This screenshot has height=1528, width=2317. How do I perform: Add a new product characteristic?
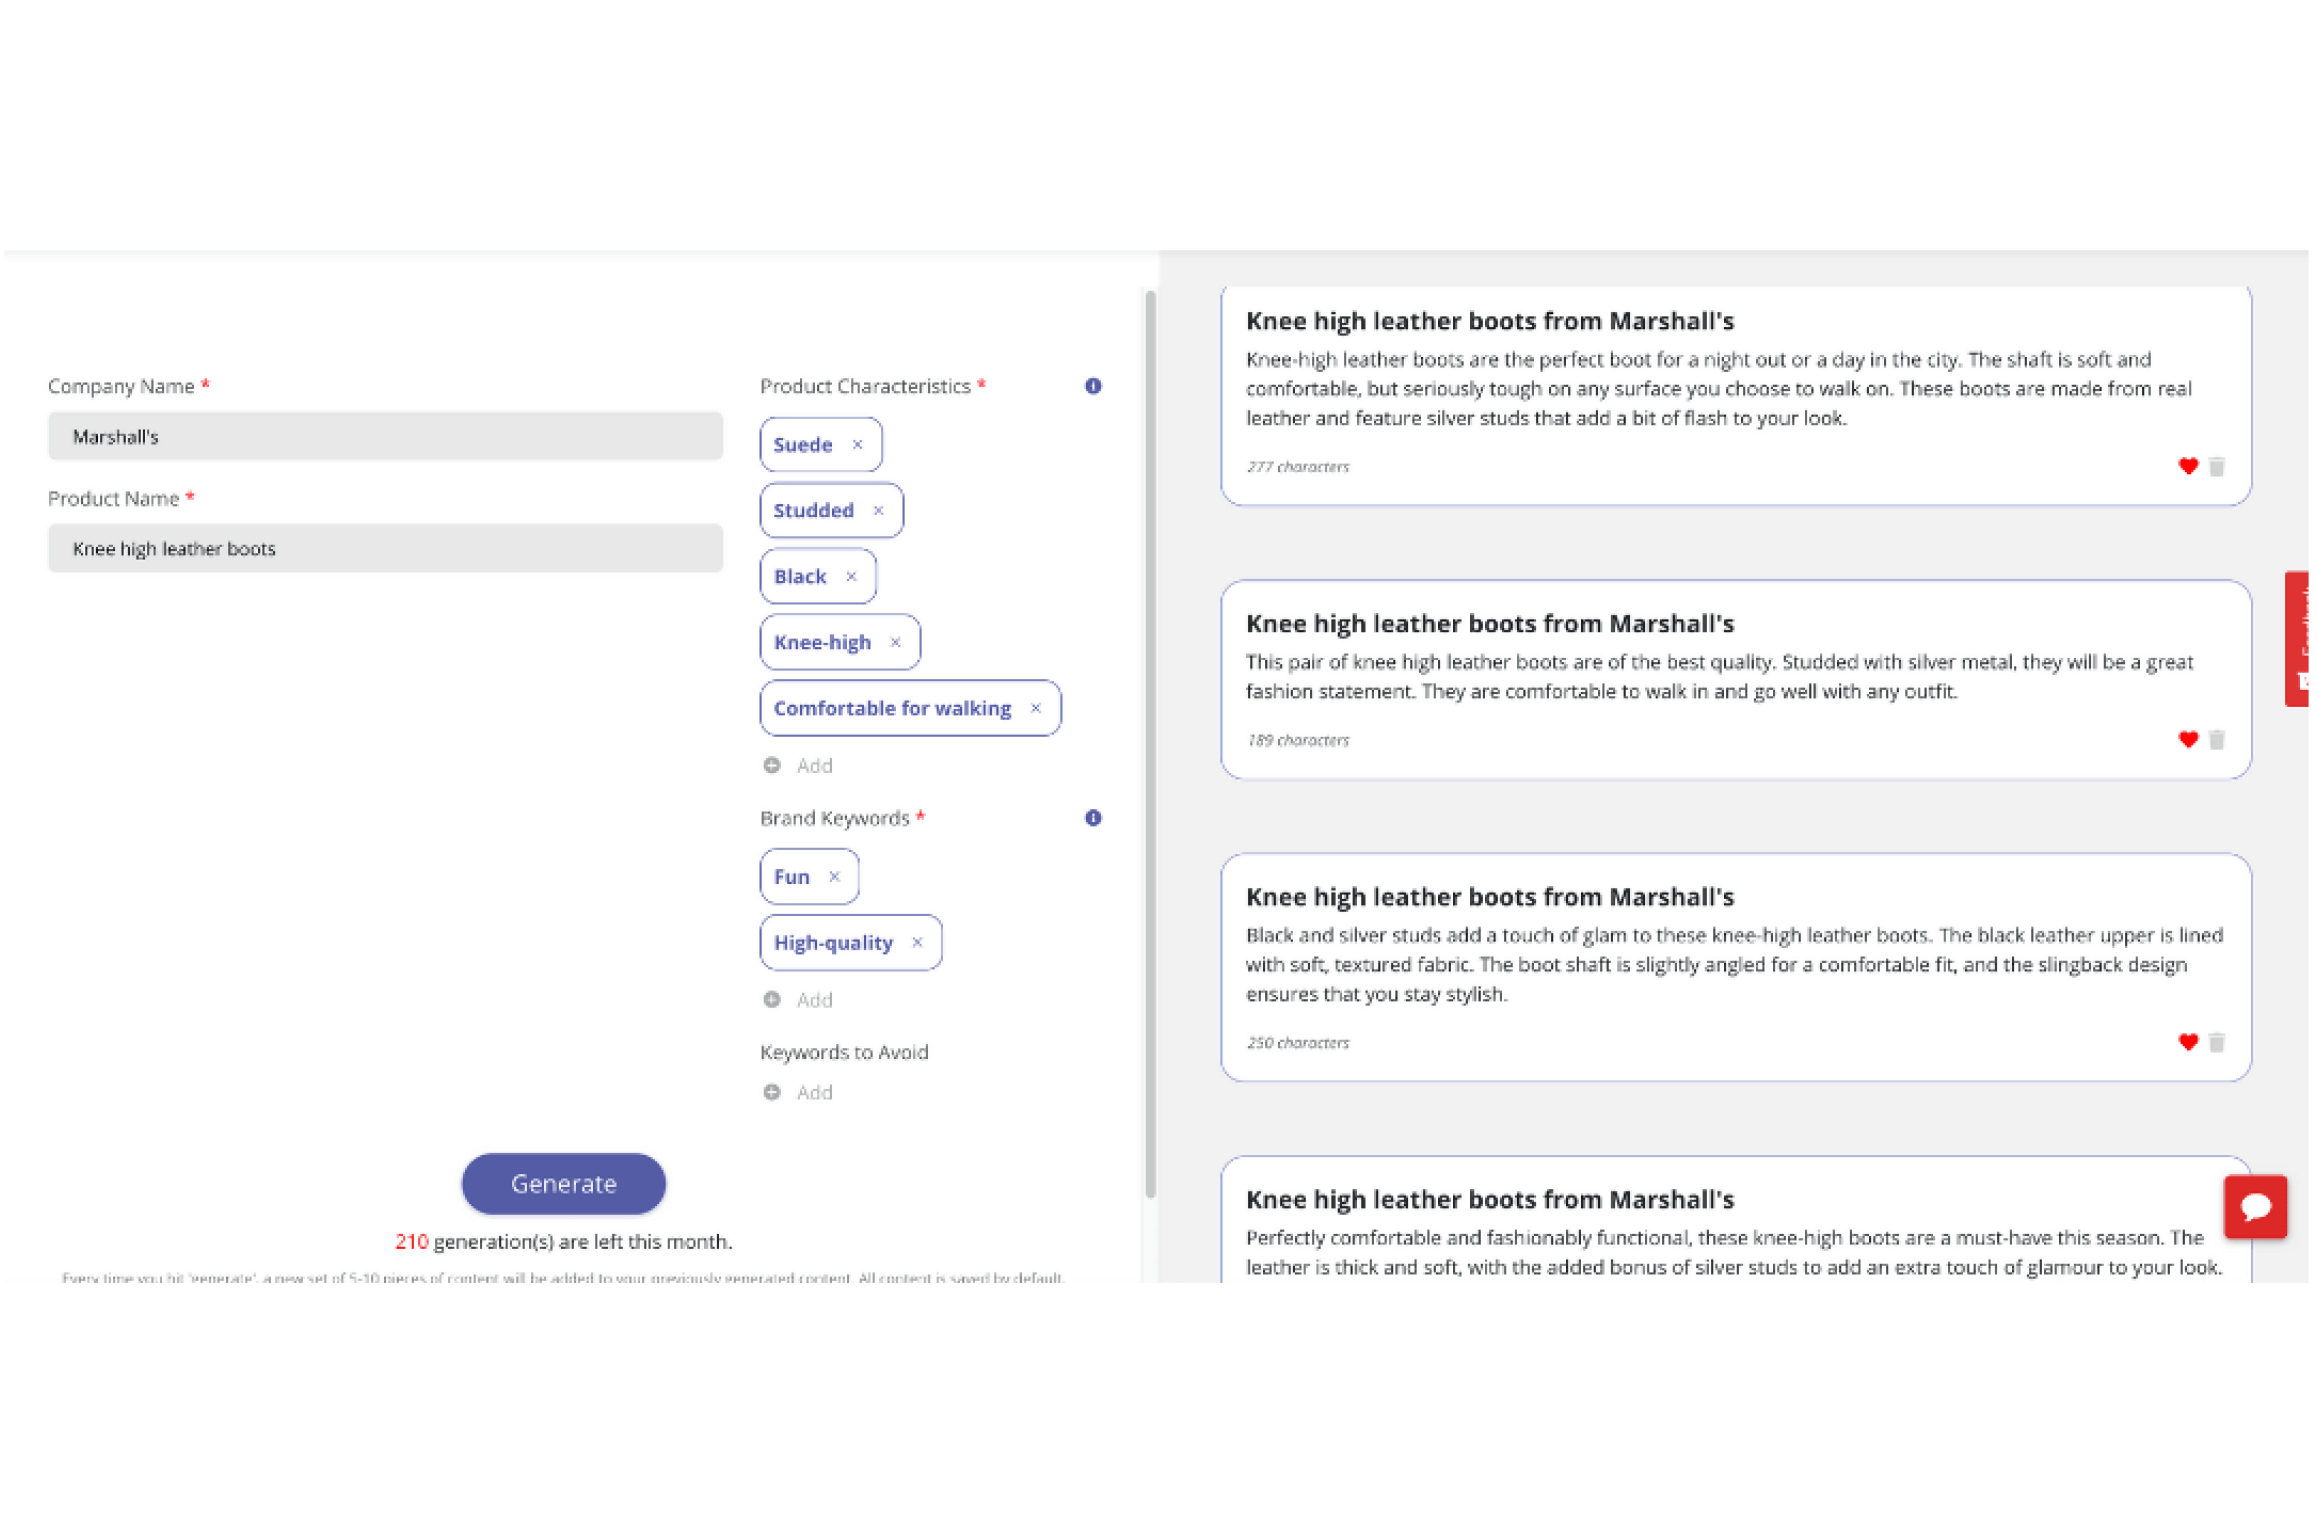point(798,766)
